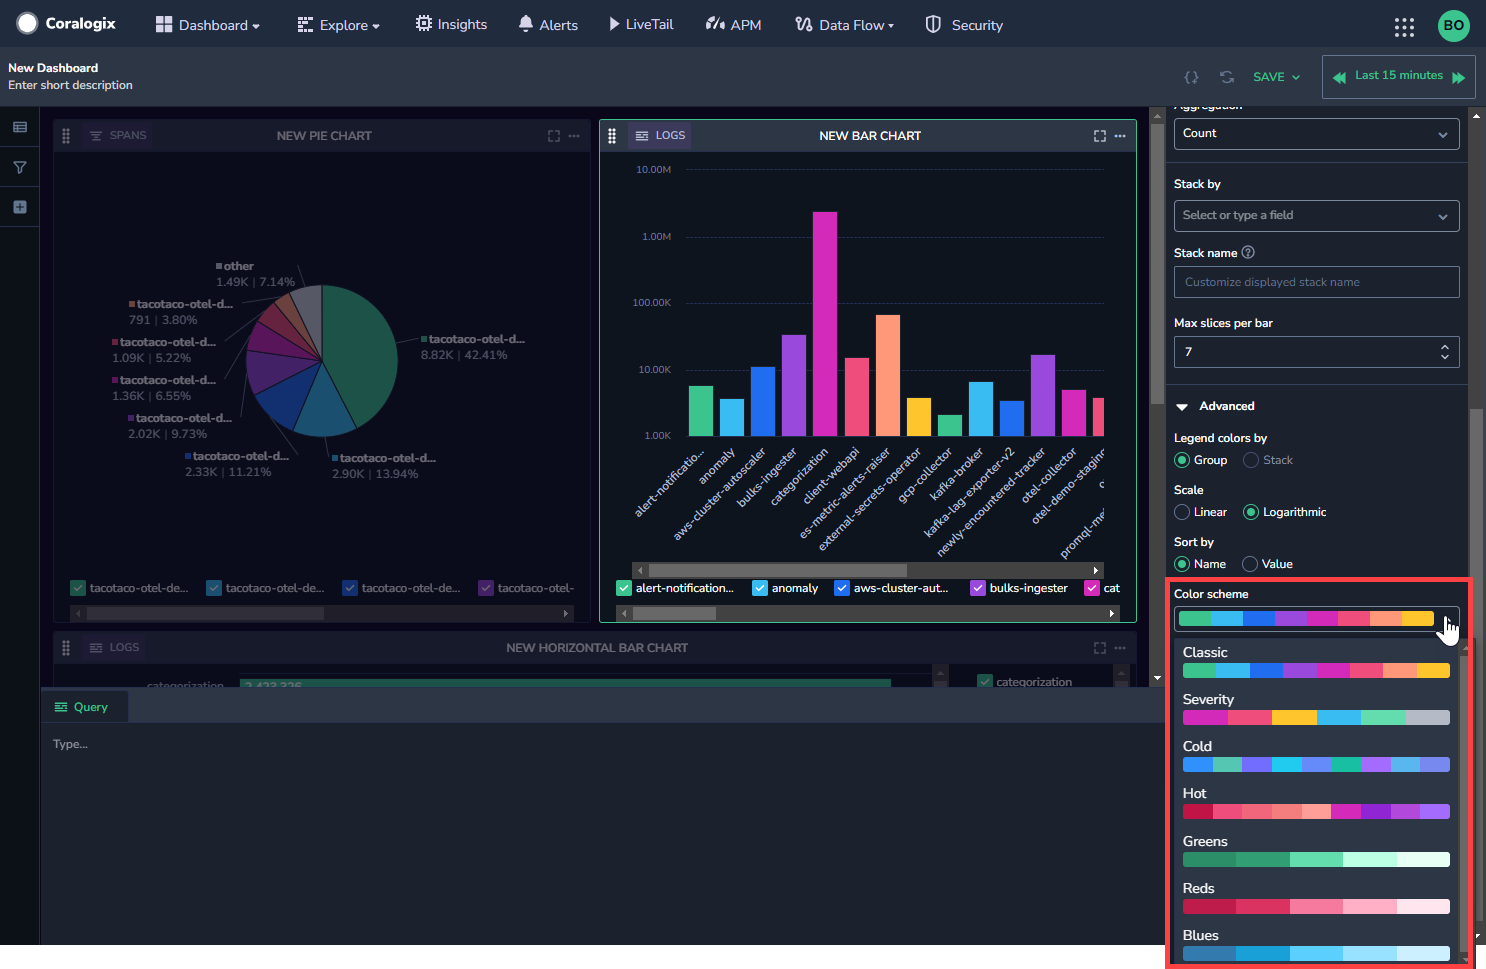Image resolution: width=1486 pixels, height=969 pixels.
Task: Open New Pie Chart options menu
Action: [574, 136]
